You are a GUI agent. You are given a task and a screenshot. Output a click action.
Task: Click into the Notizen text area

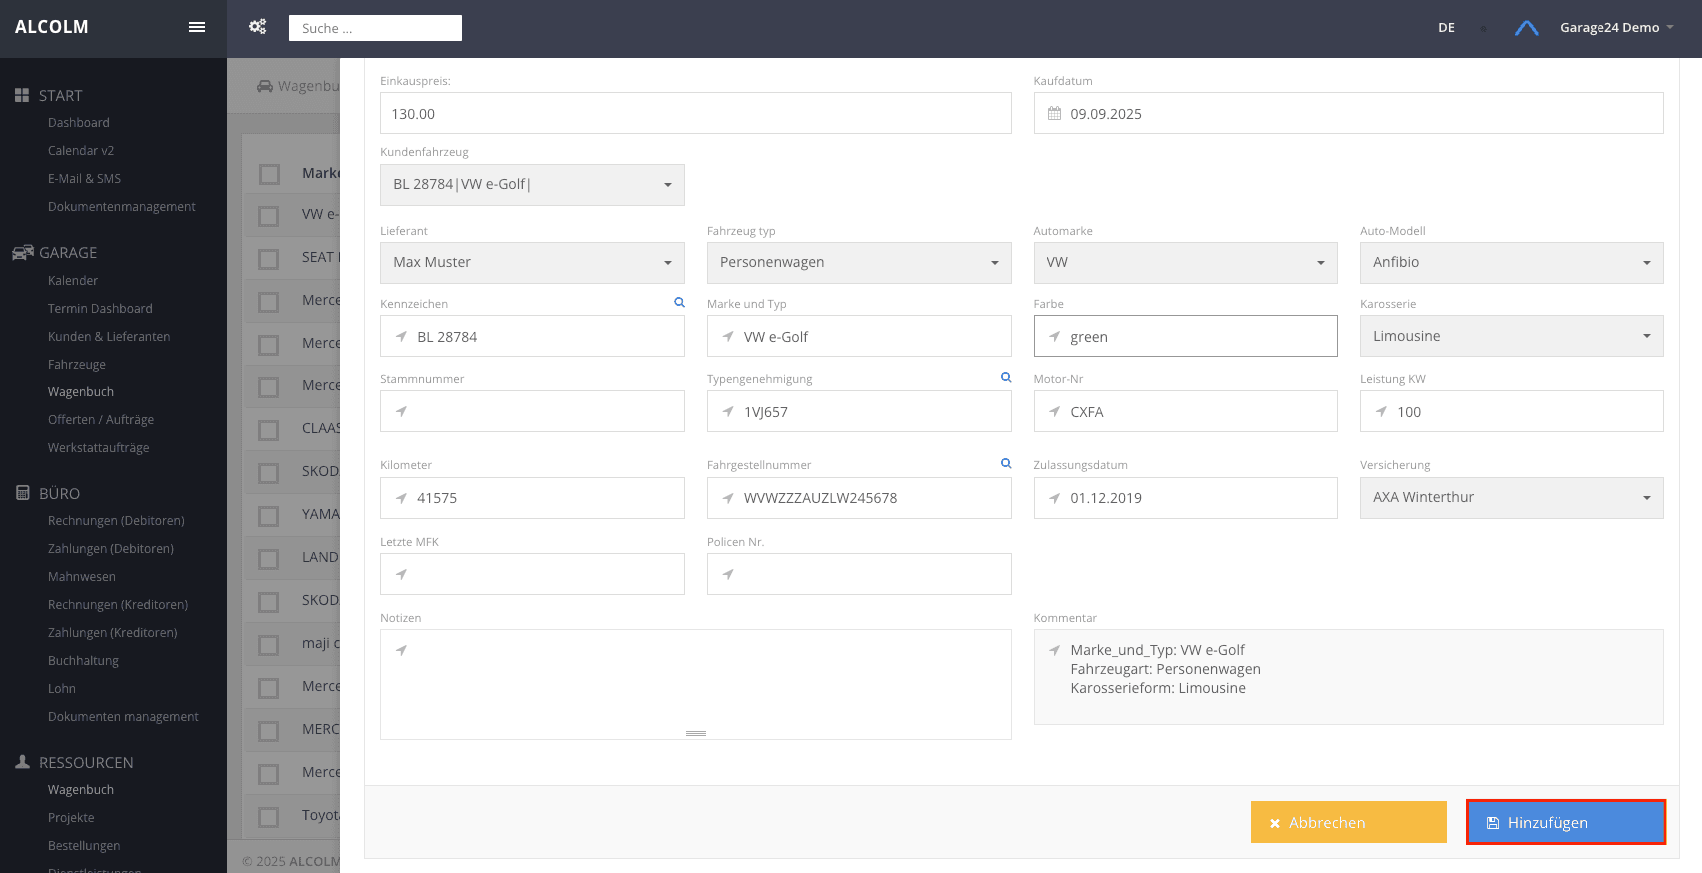click(696, 684)
